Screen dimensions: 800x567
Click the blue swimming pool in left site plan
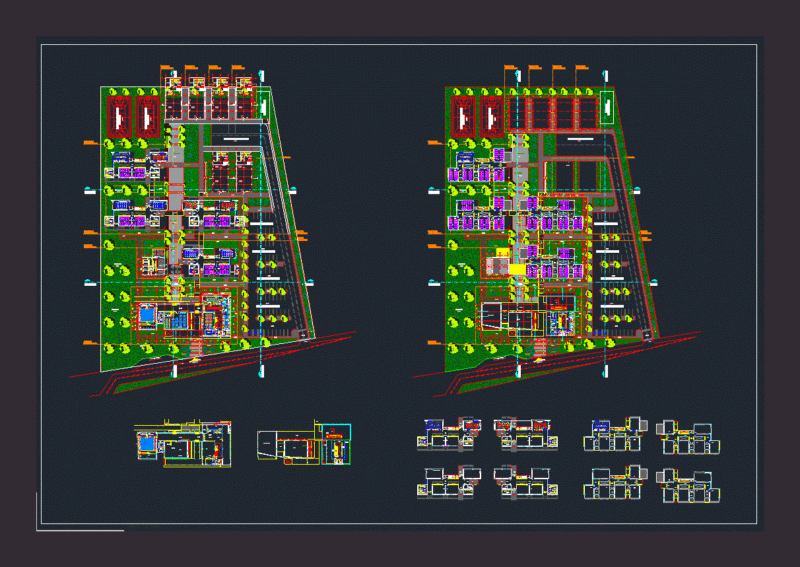147,314
